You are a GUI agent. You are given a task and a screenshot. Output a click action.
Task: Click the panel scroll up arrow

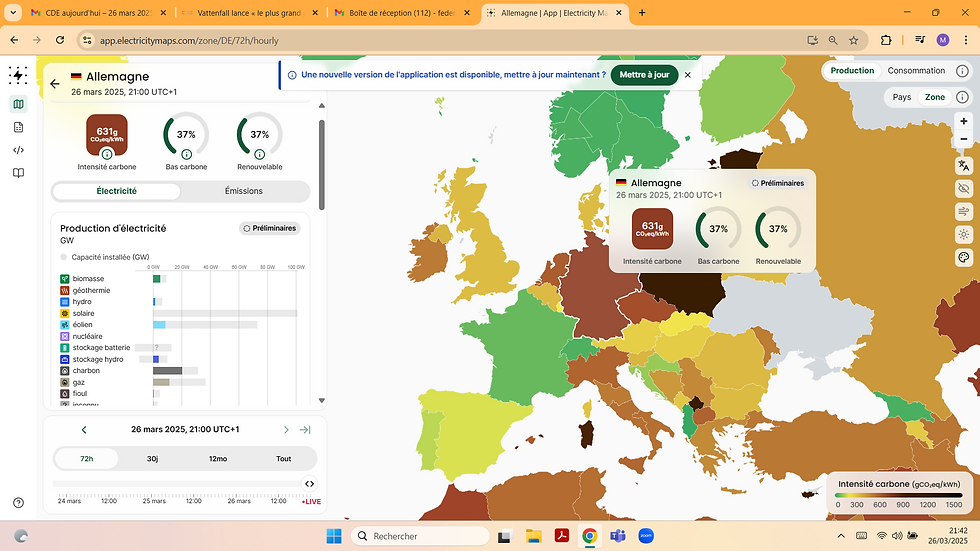(322, 106)
